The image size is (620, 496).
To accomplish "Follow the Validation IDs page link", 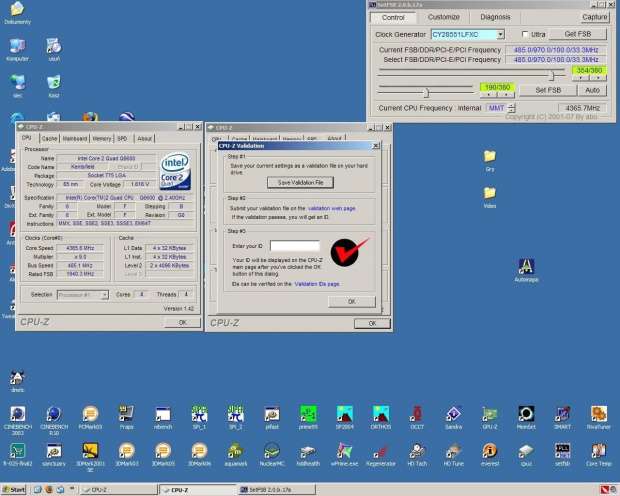I will coord(317,284).
